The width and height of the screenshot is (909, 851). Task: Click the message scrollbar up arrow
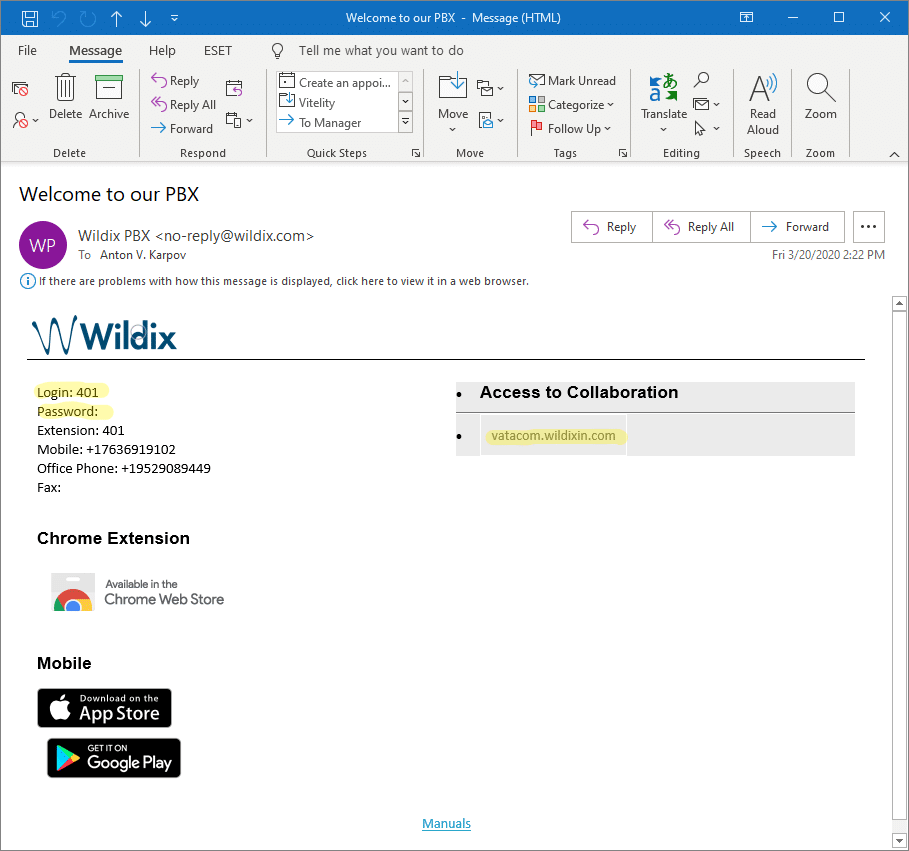pyautogui.click(x=899, y=303)
